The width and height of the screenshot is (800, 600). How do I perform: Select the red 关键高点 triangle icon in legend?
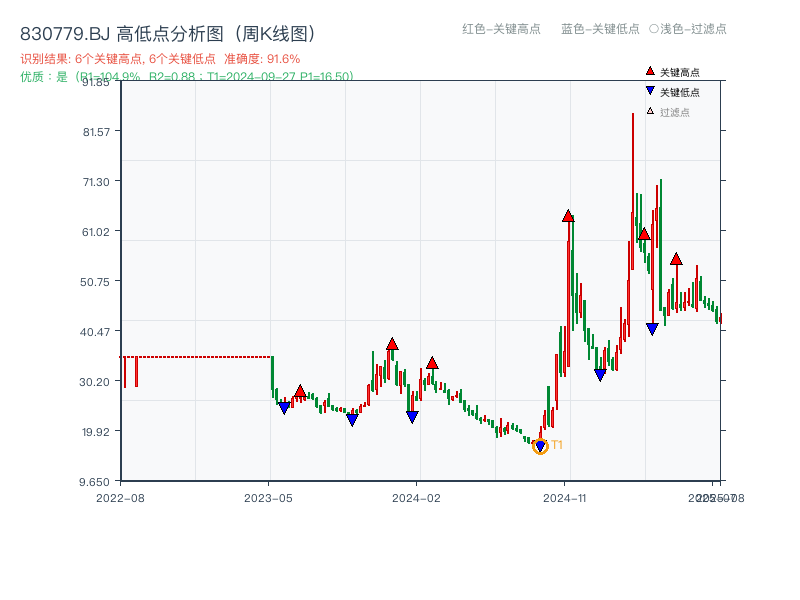click(x=648, y=72)
